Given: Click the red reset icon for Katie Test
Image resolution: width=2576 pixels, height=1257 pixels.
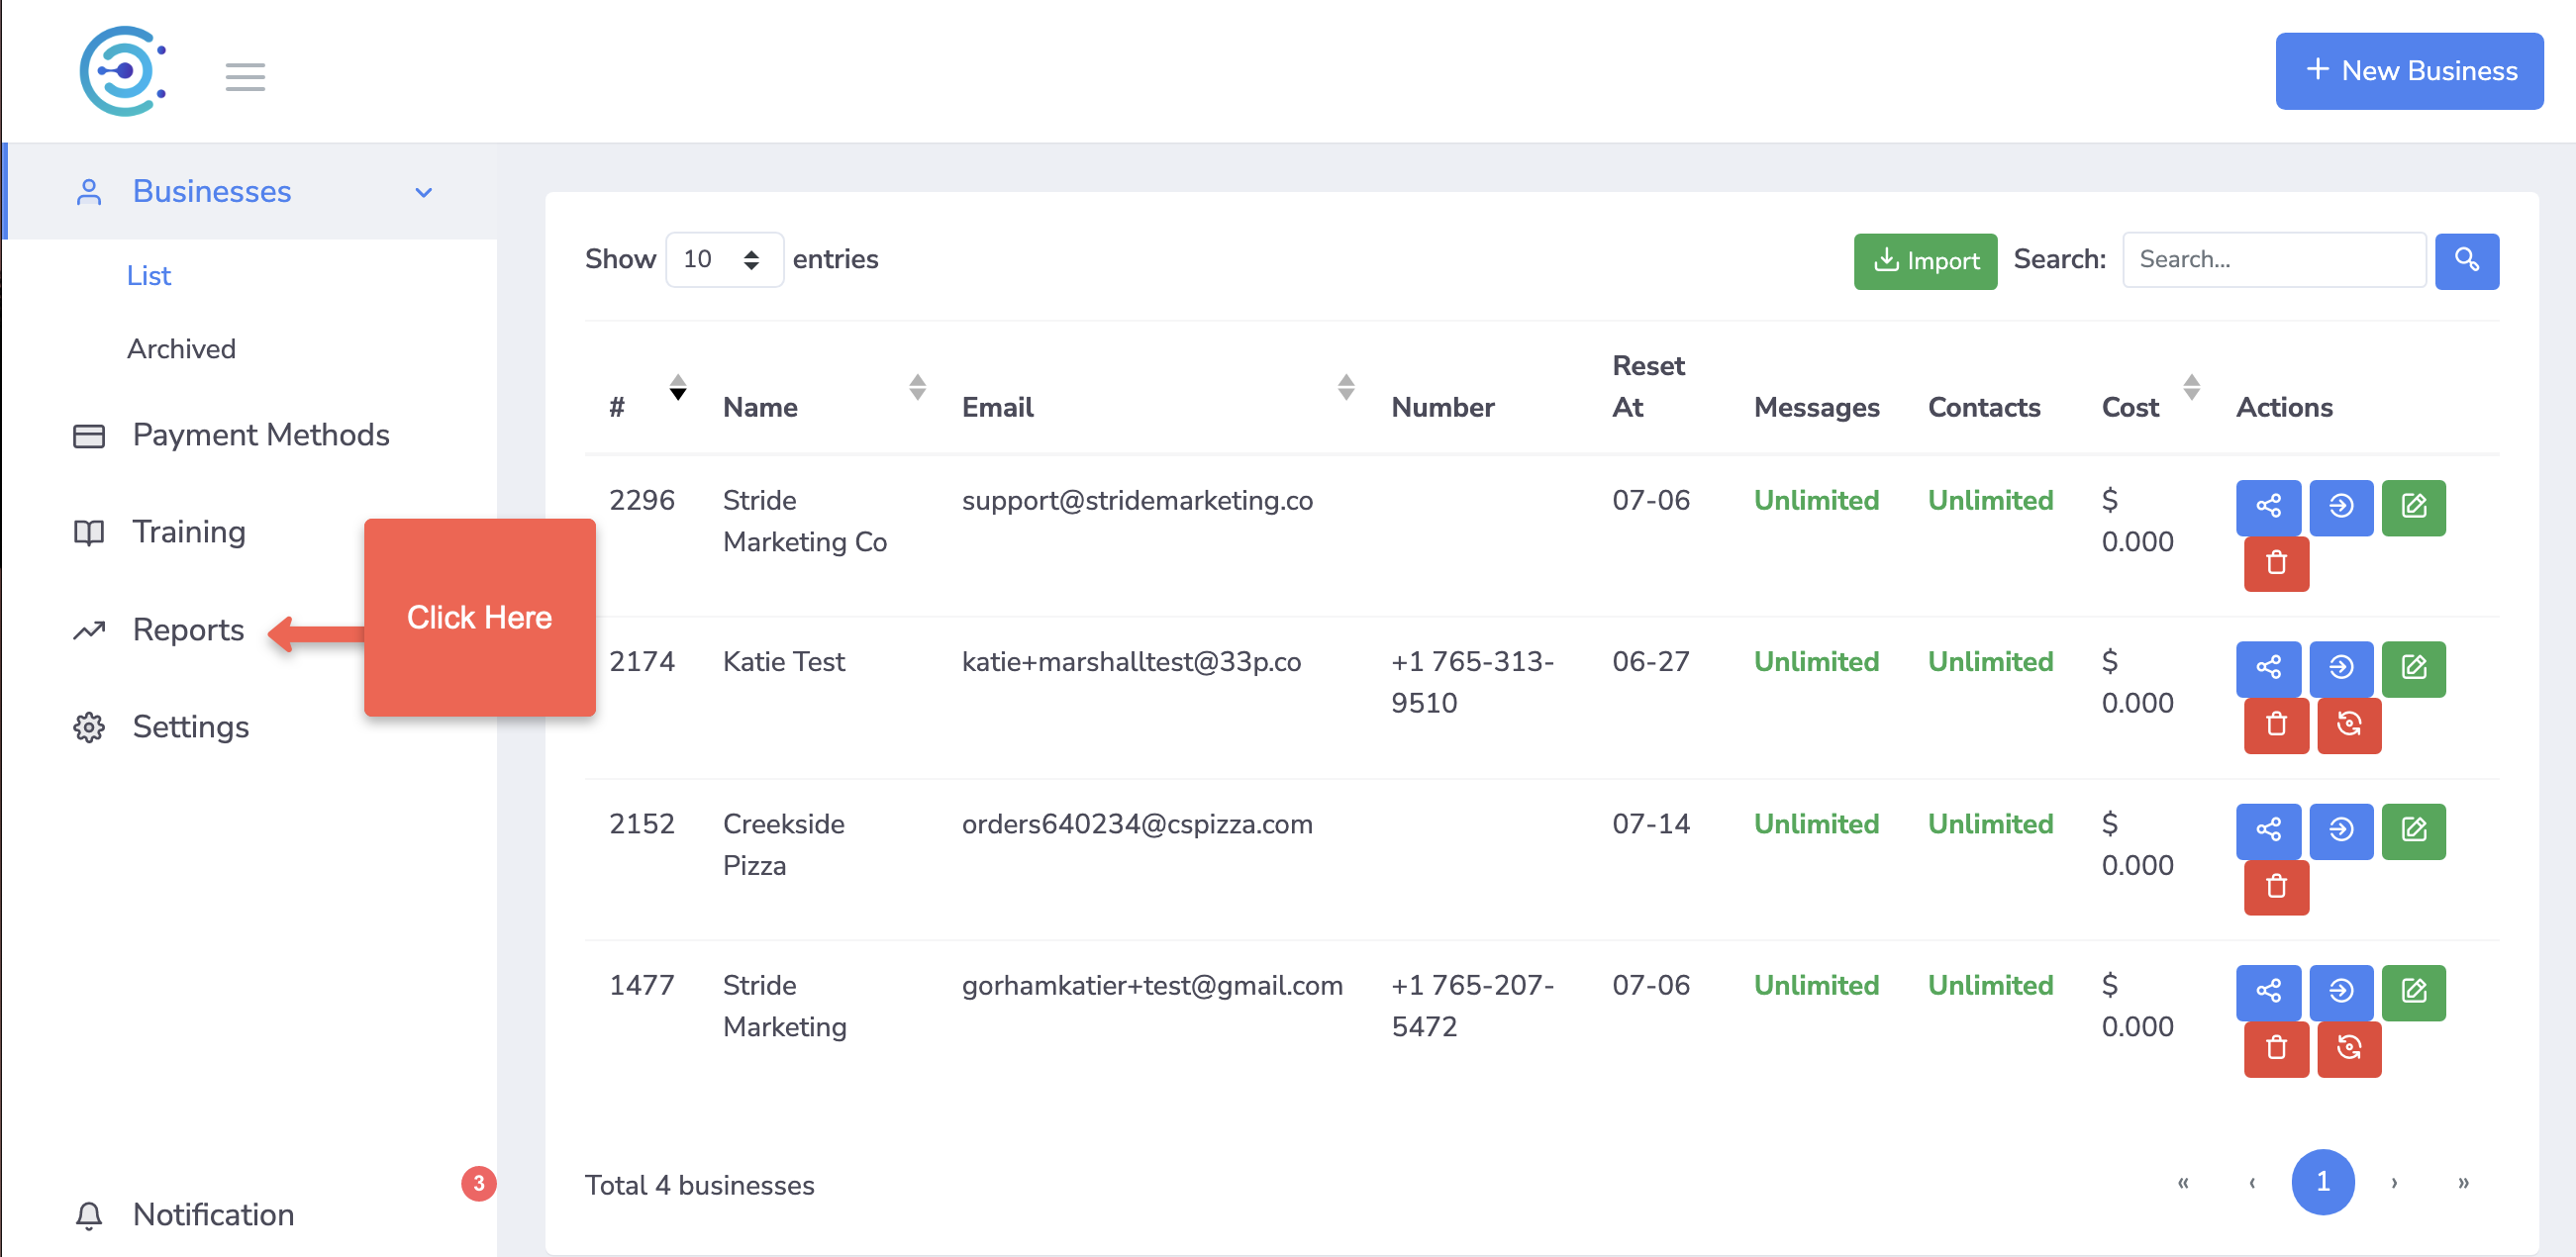Looking at the screenshot, I should pos(2348,725).
